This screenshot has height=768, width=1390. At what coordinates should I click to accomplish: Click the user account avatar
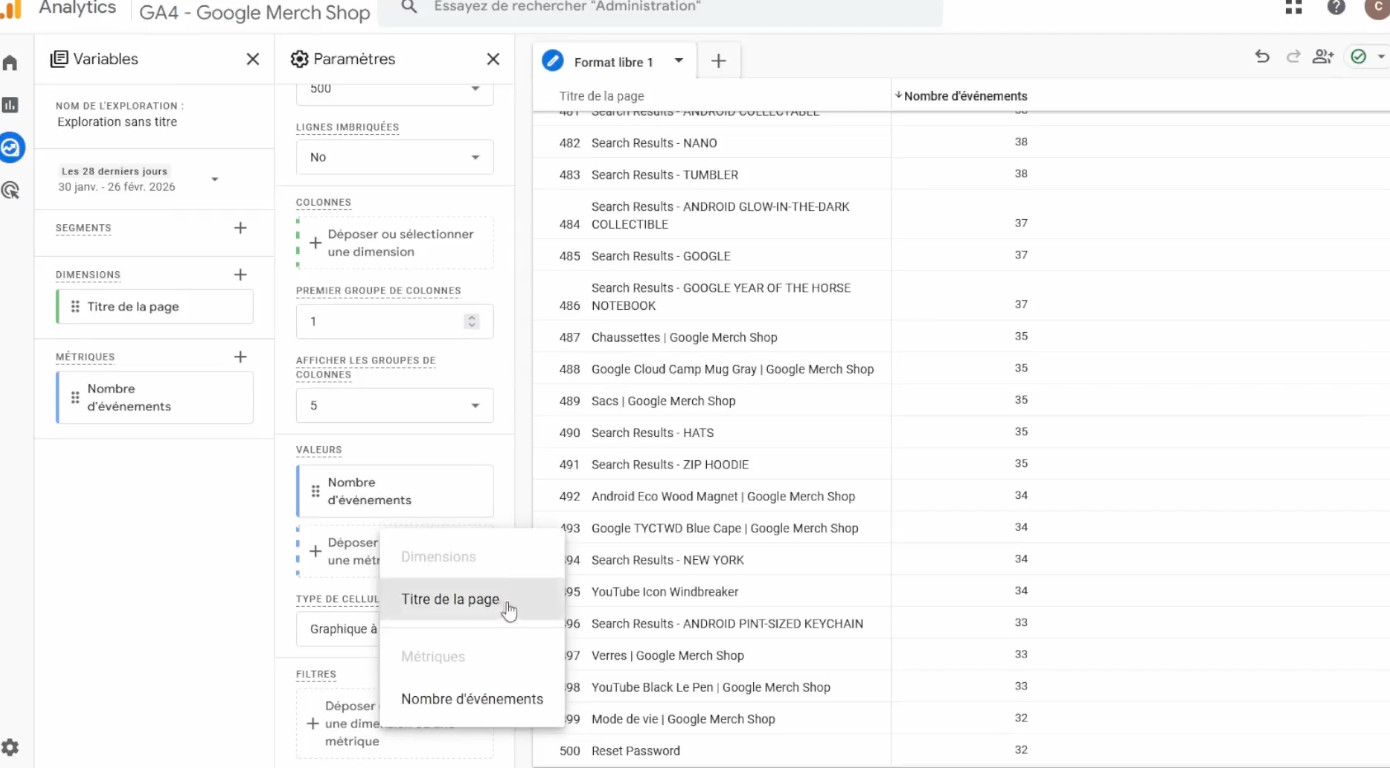tap(1377, 7)
